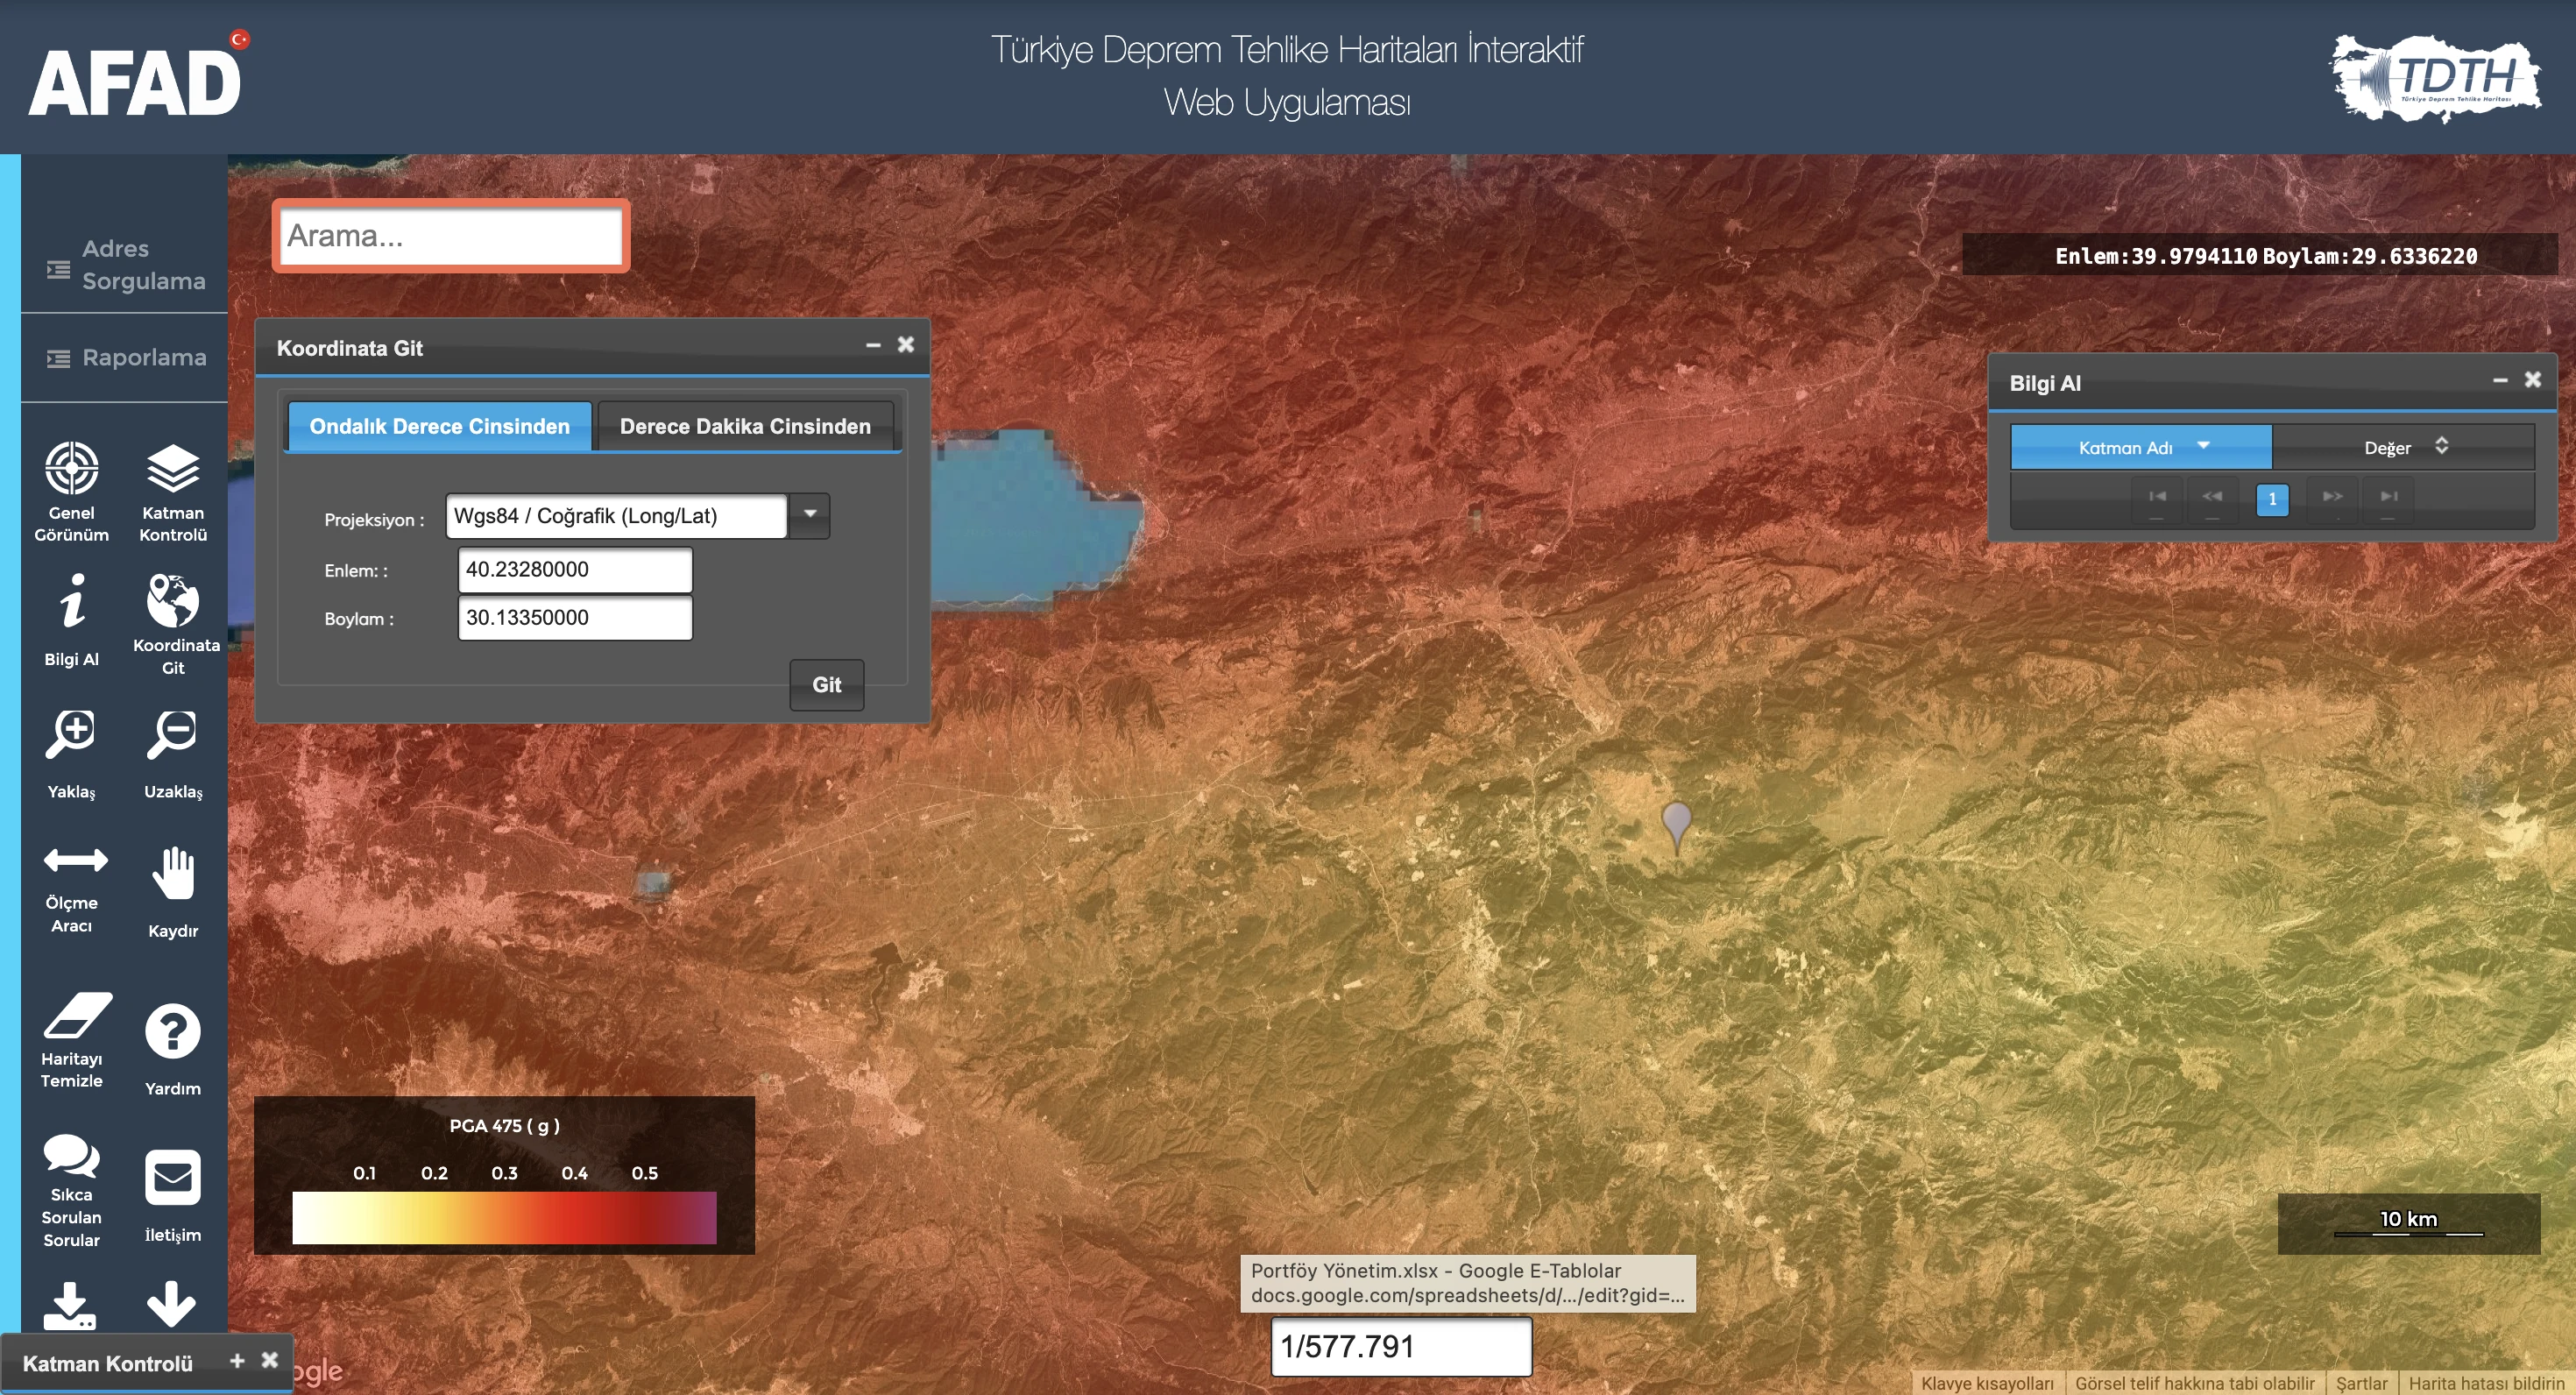Close the Bilgi Al panel

coord(2533,380)
